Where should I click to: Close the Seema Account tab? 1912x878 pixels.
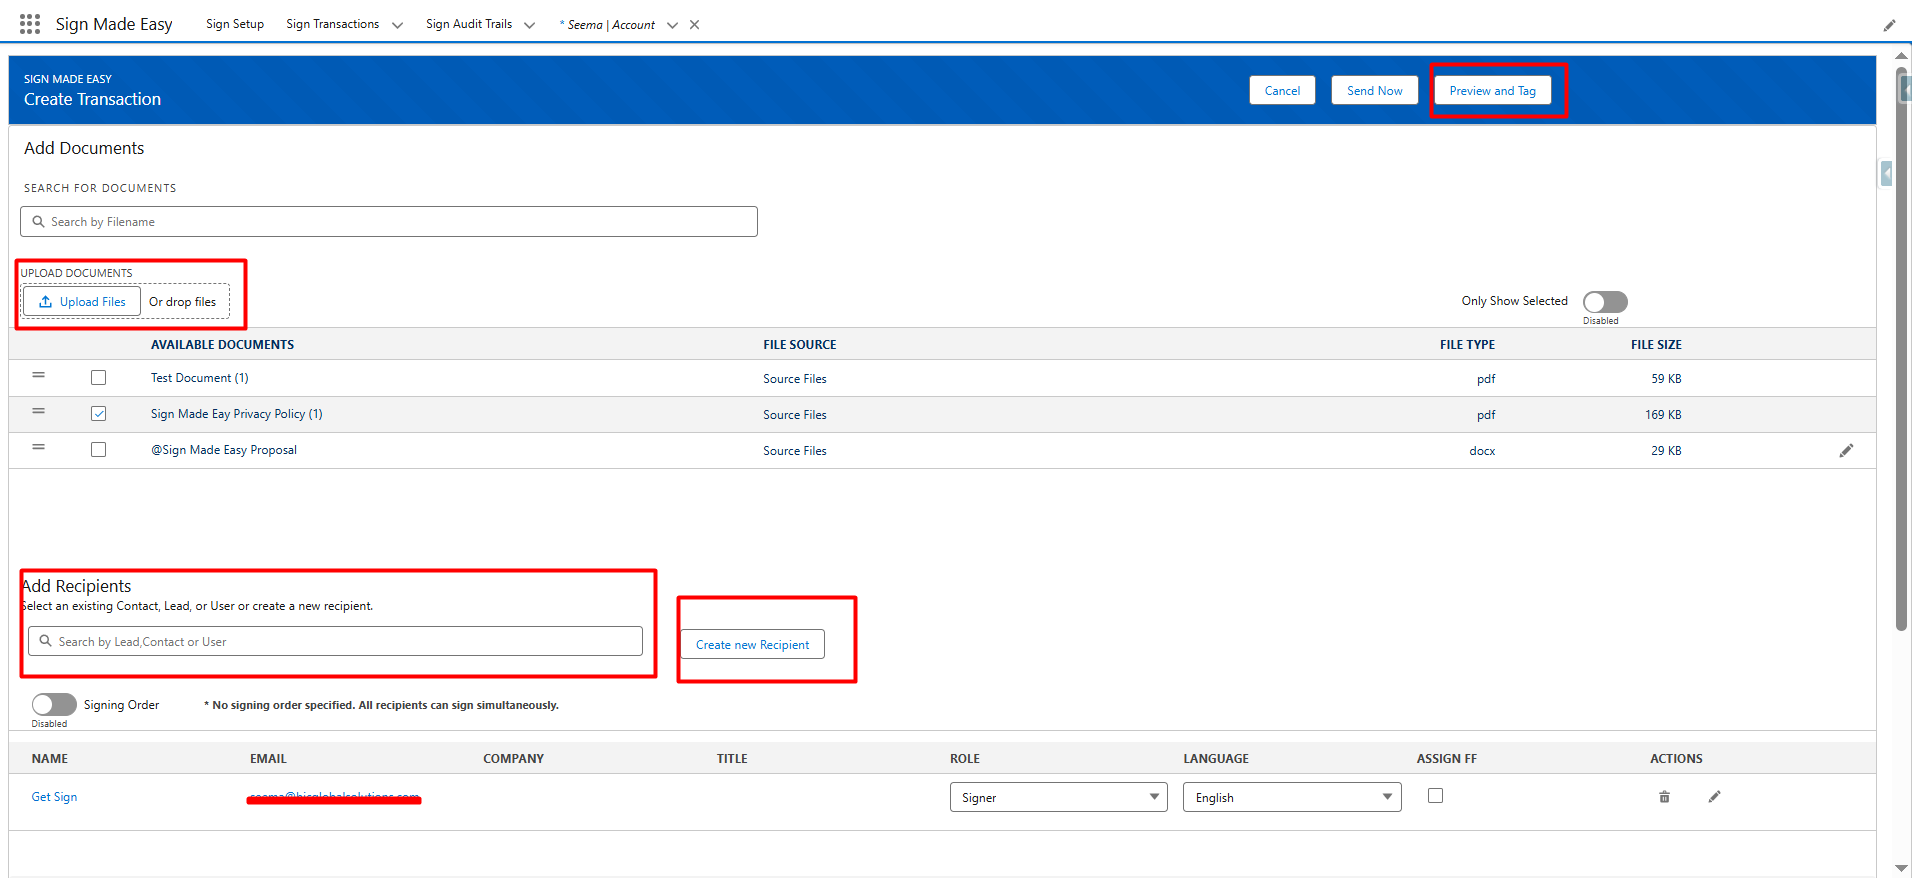point(694,25)
